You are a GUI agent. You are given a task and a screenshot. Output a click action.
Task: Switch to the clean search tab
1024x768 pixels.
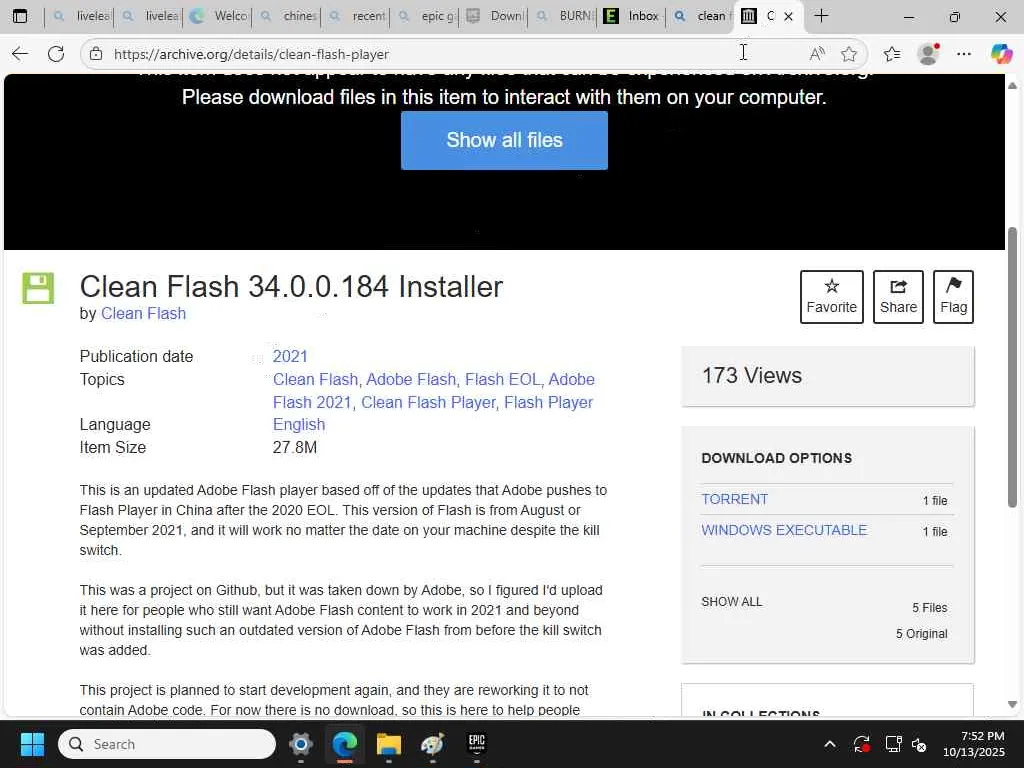coord(701,16)
